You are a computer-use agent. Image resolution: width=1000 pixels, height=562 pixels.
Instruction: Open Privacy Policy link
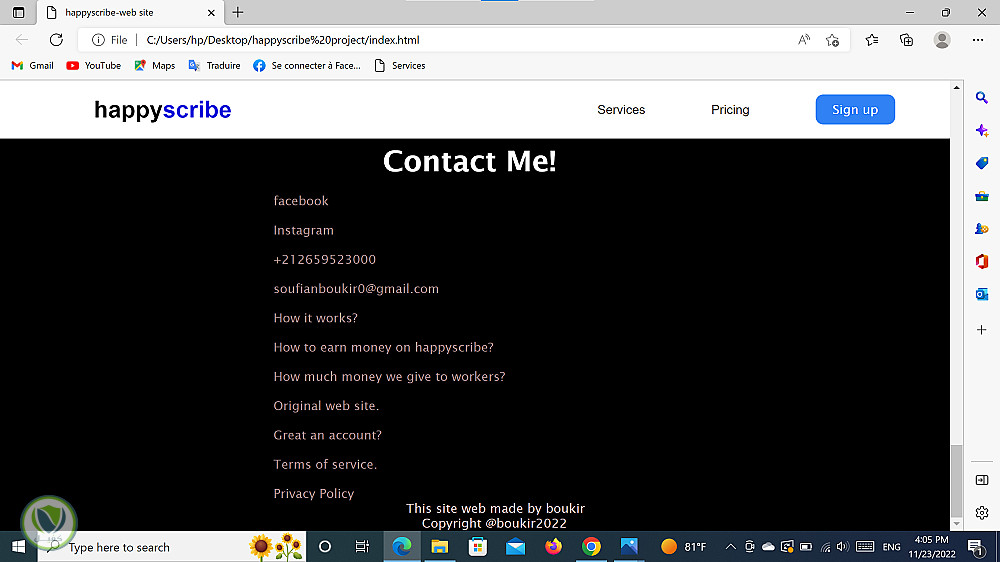click(314, 494)
